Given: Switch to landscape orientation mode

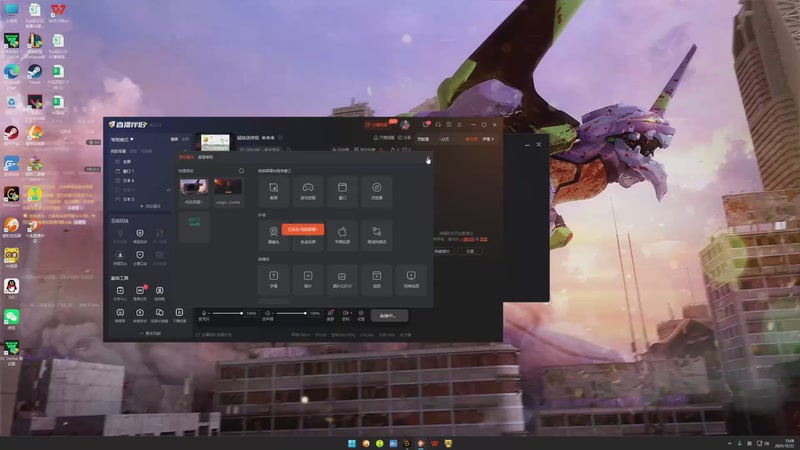Looking at the screenshot, I should (x=174, y=139).
